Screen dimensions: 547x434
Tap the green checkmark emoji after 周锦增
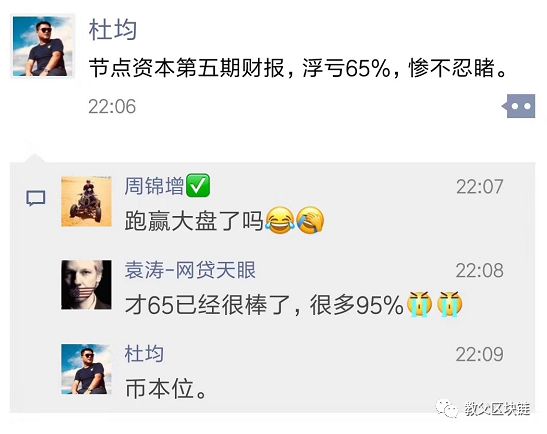198,185
